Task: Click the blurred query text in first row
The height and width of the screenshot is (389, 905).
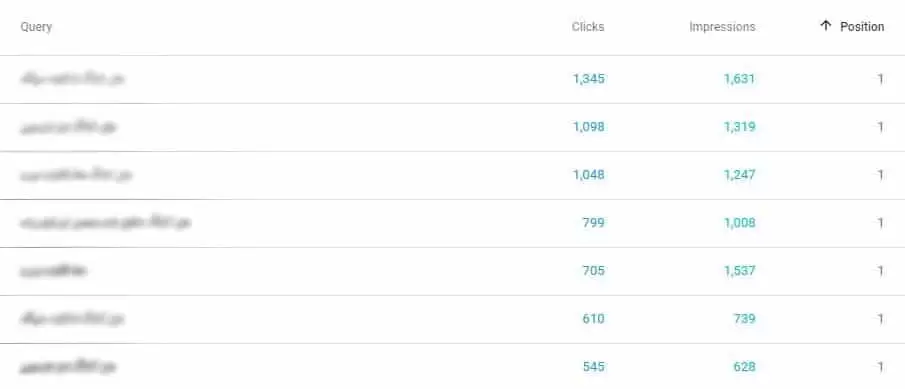Action: coord(72,78)
